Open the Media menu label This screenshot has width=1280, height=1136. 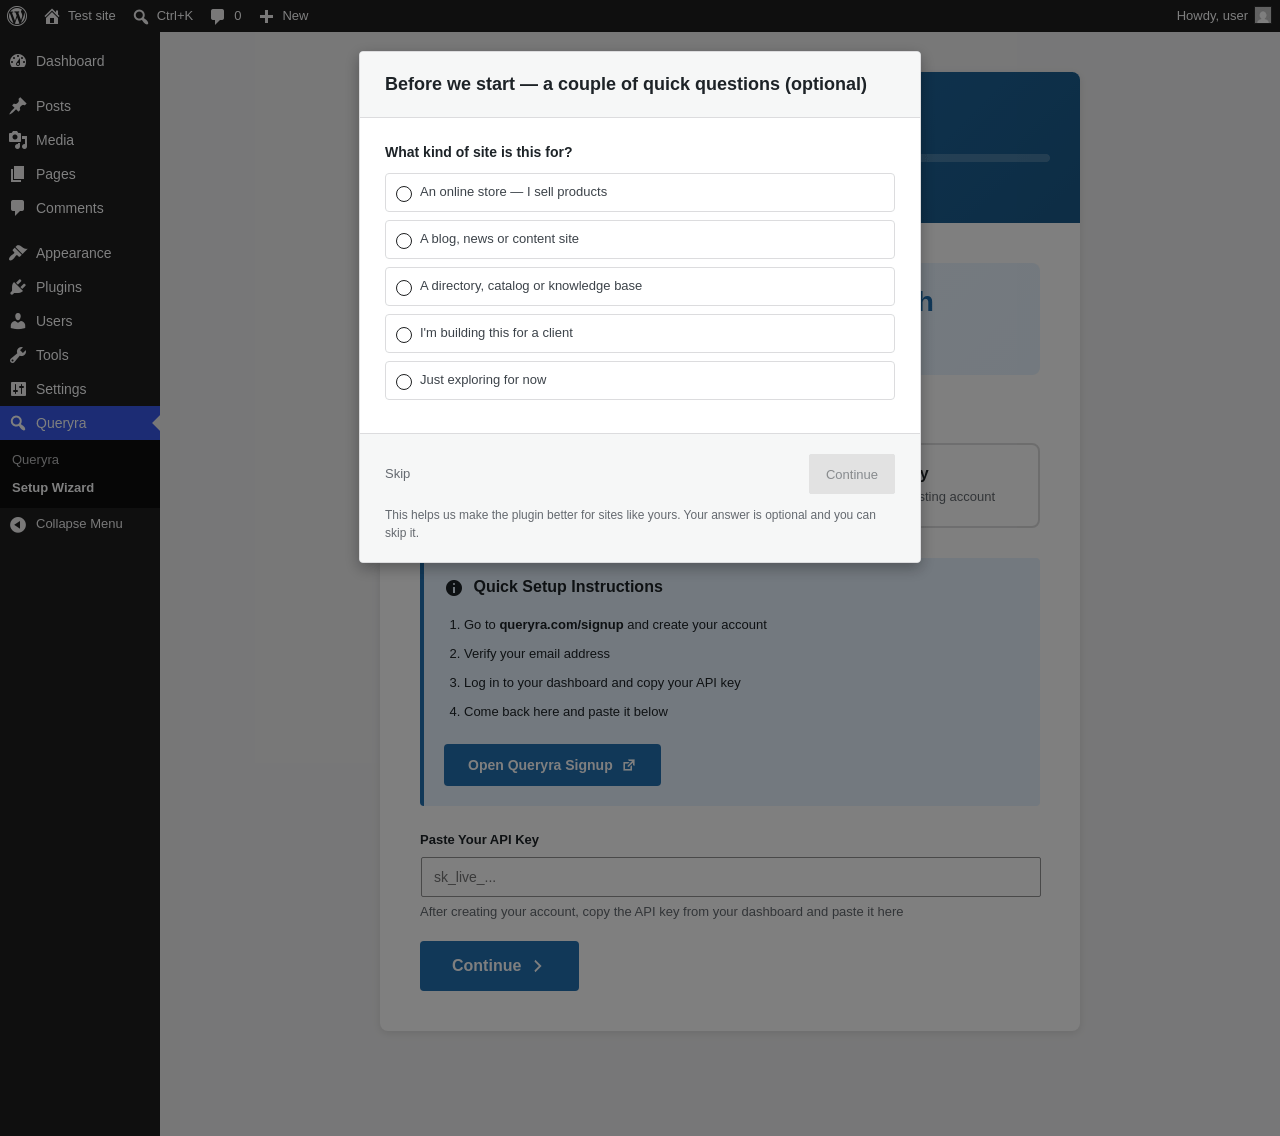pos(55,140)
